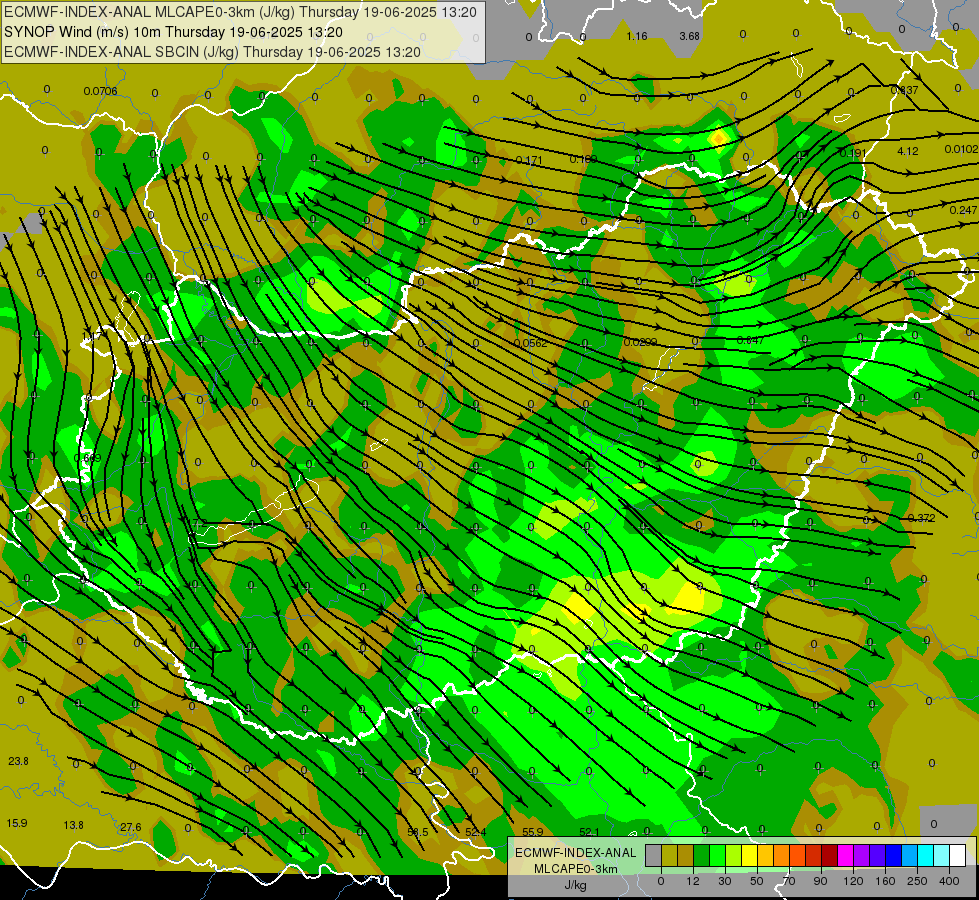Click the 'MLCAPE0-3km' legend label

tap(576, 869)
